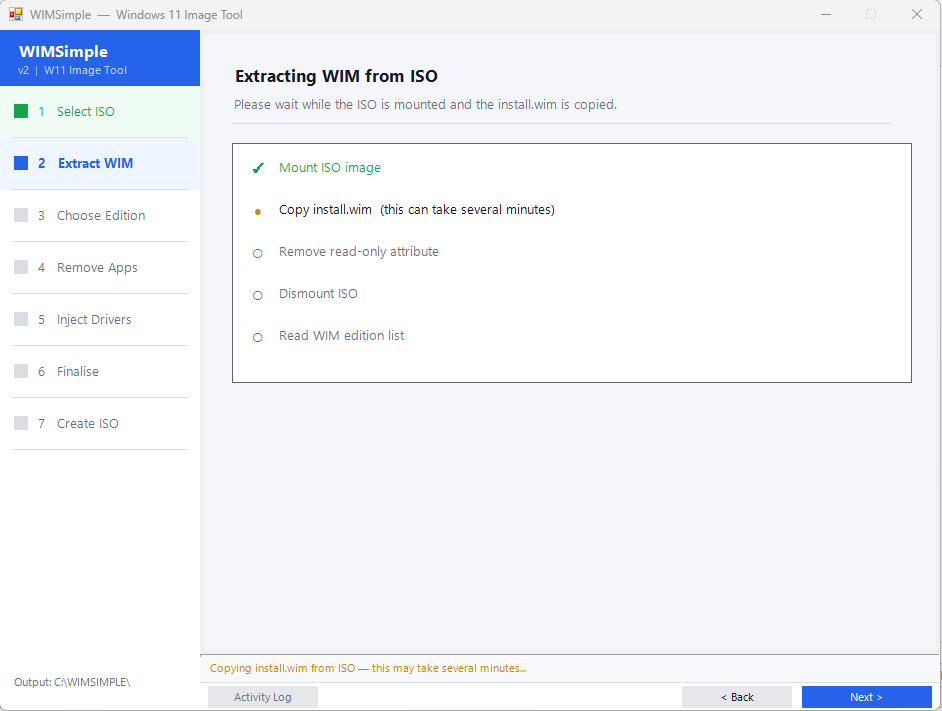The height and width of the screenshot is (711, 942).
Task: Click the blue square beside Extract WIM
Action: (x=21, y=163)
